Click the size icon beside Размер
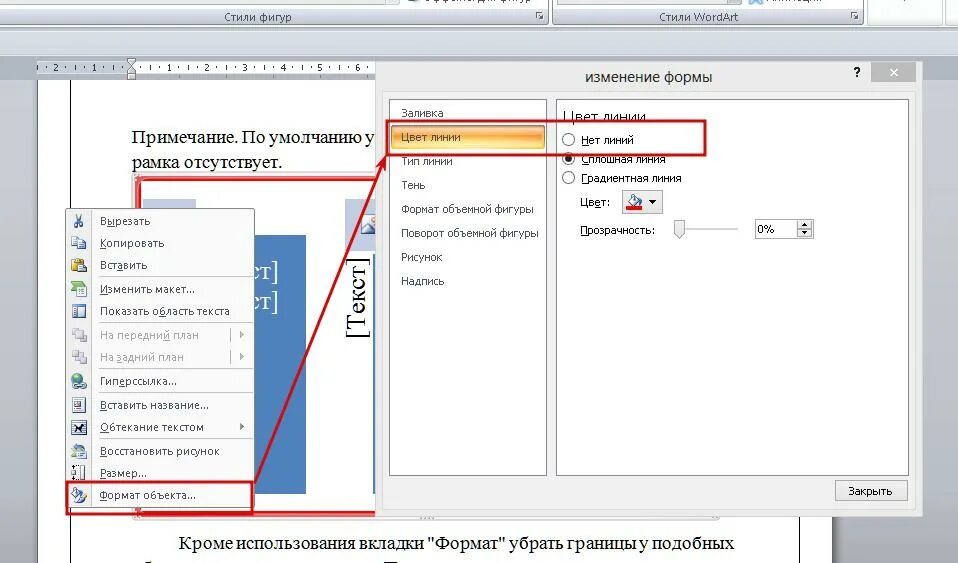 pyautogui.click(x=79, y=473)
